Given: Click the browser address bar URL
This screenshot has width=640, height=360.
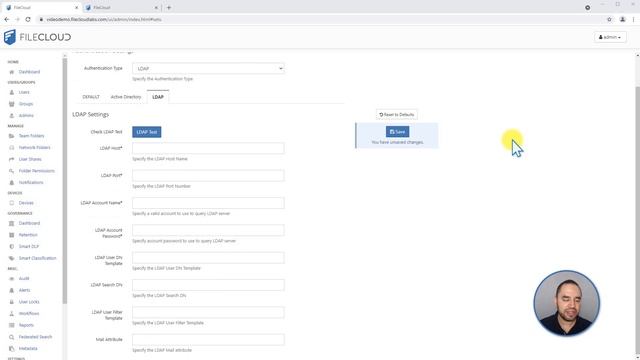Looking at the screenshot, I should [x=104, y=19].
